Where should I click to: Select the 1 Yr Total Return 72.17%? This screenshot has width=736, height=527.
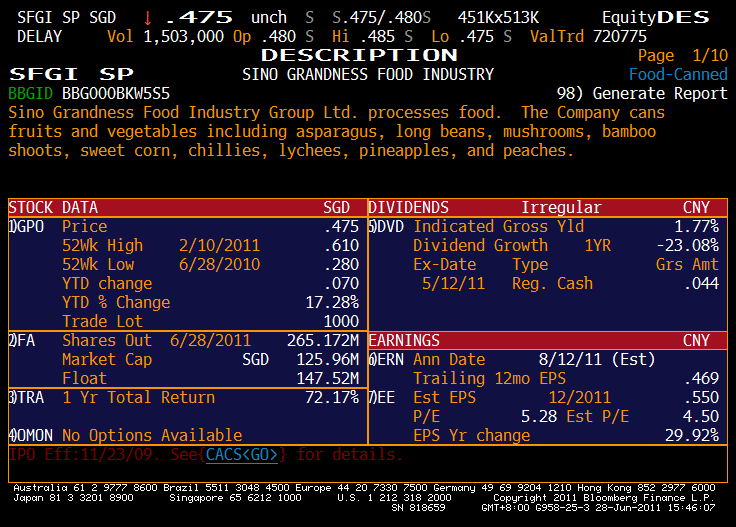click(332, 398)
